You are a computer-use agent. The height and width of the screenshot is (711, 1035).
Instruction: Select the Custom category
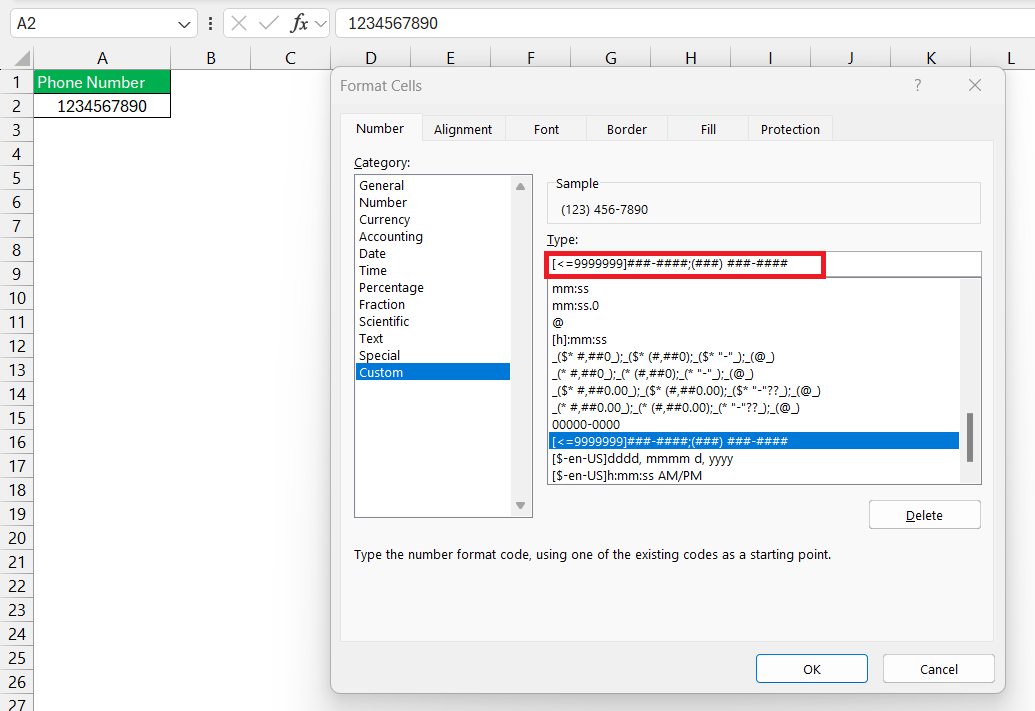[432, 372]
